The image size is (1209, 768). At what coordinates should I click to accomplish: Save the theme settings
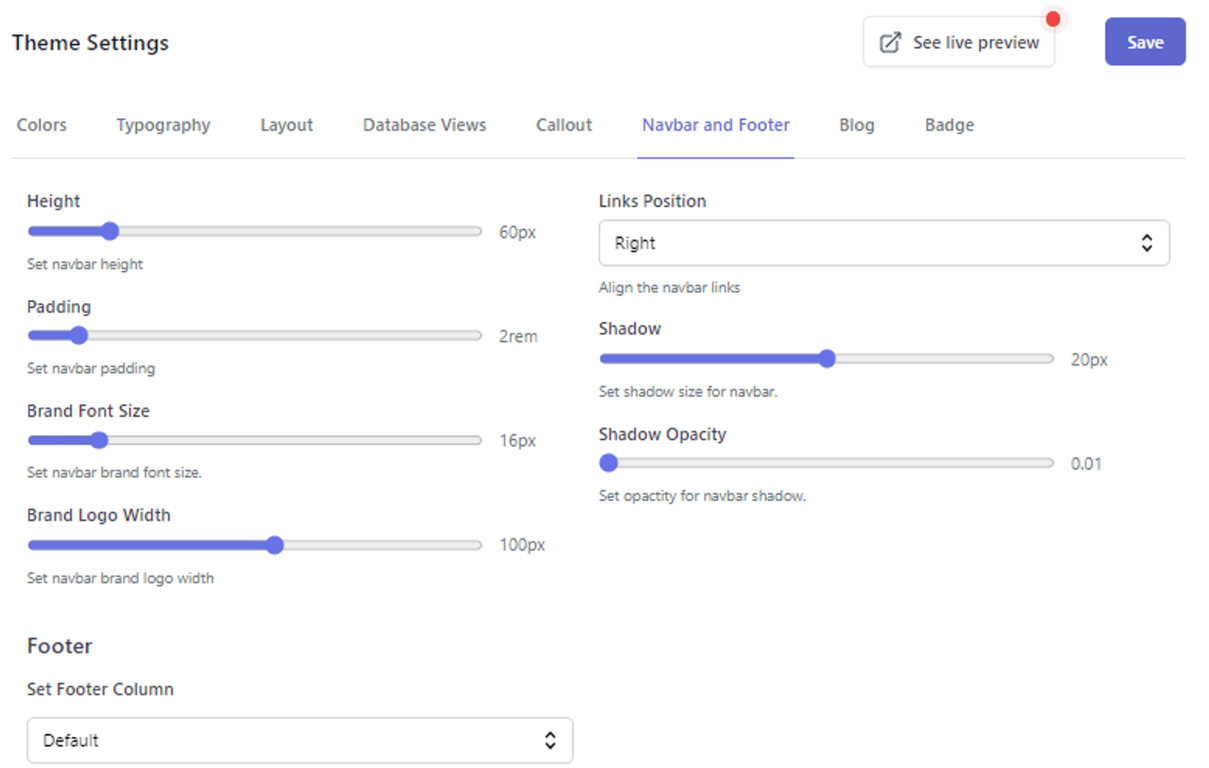coord(1145,42)
